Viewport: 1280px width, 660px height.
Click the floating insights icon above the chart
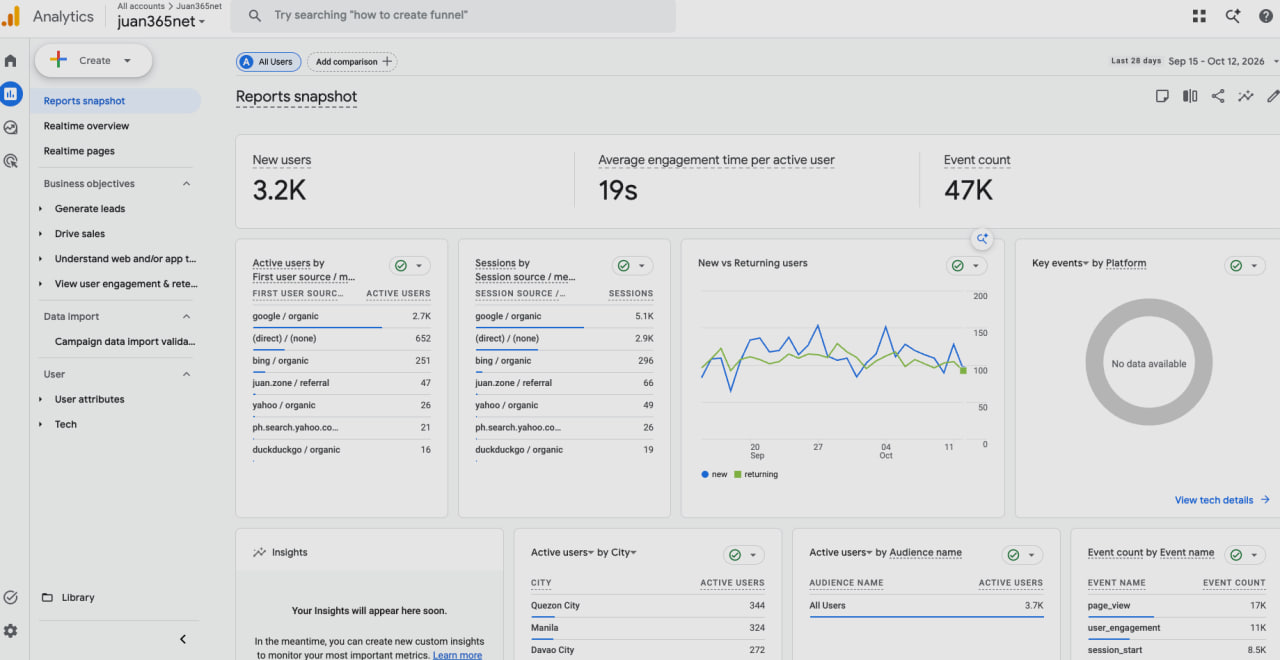coord(983,238)
